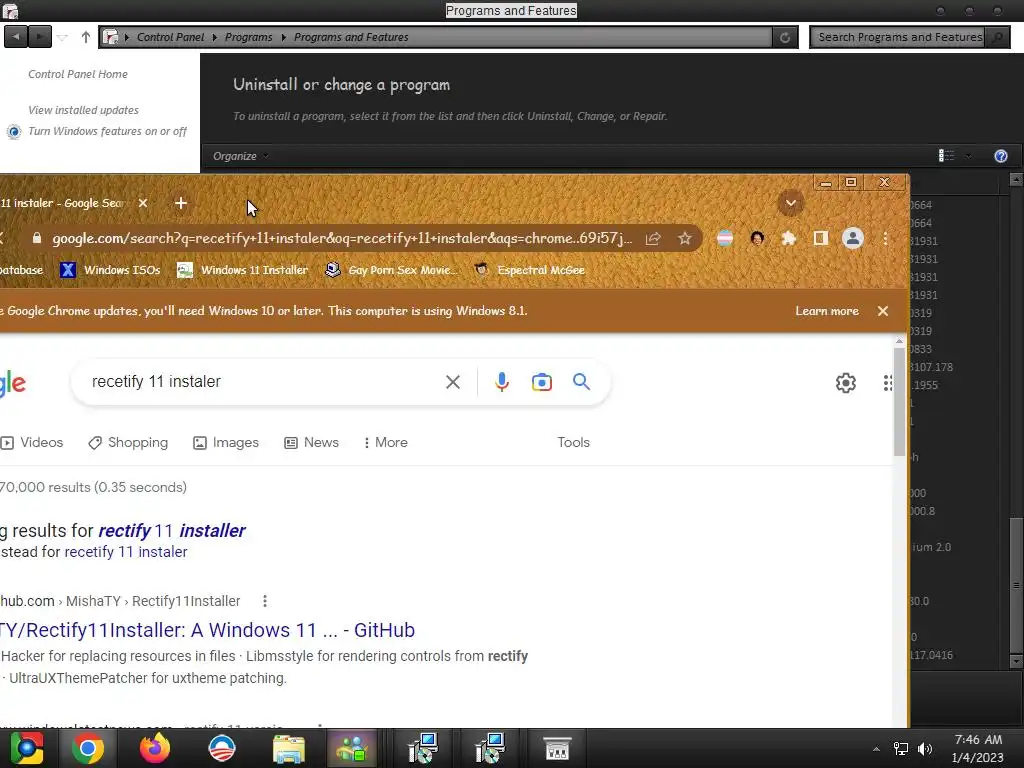Close the Google Search Chrome tab
This screenshot has height=768, width=1024.
tap(143, 203)
